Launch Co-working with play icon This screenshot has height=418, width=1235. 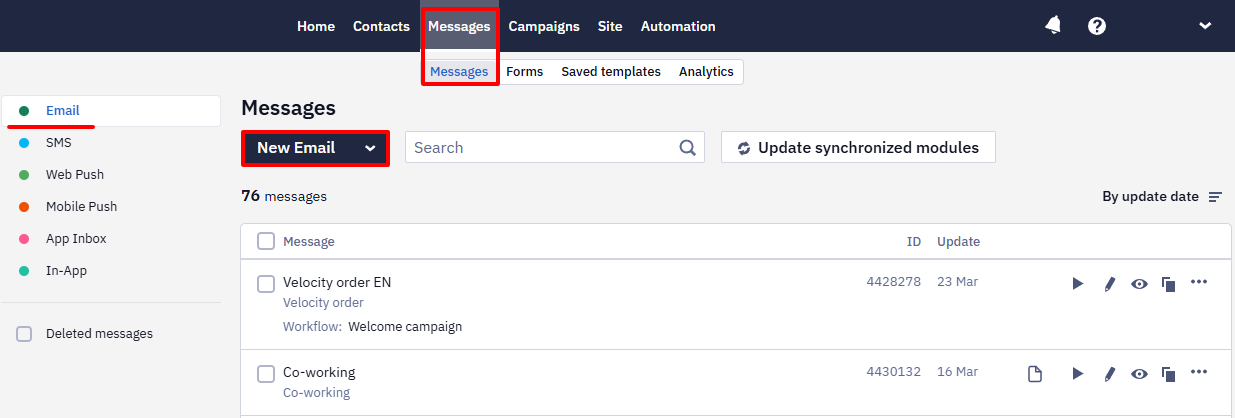click(x=1078, y=374)
